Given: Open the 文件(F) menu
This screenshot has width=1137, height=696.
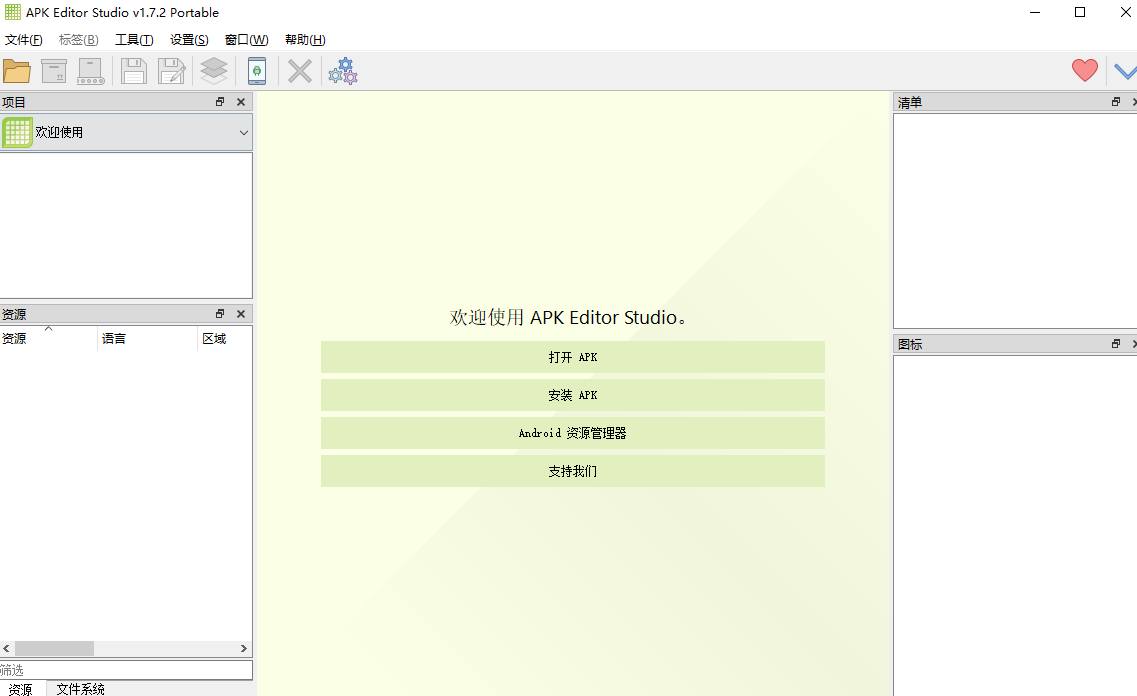Looking at the screenshot, I should (23, 40).
